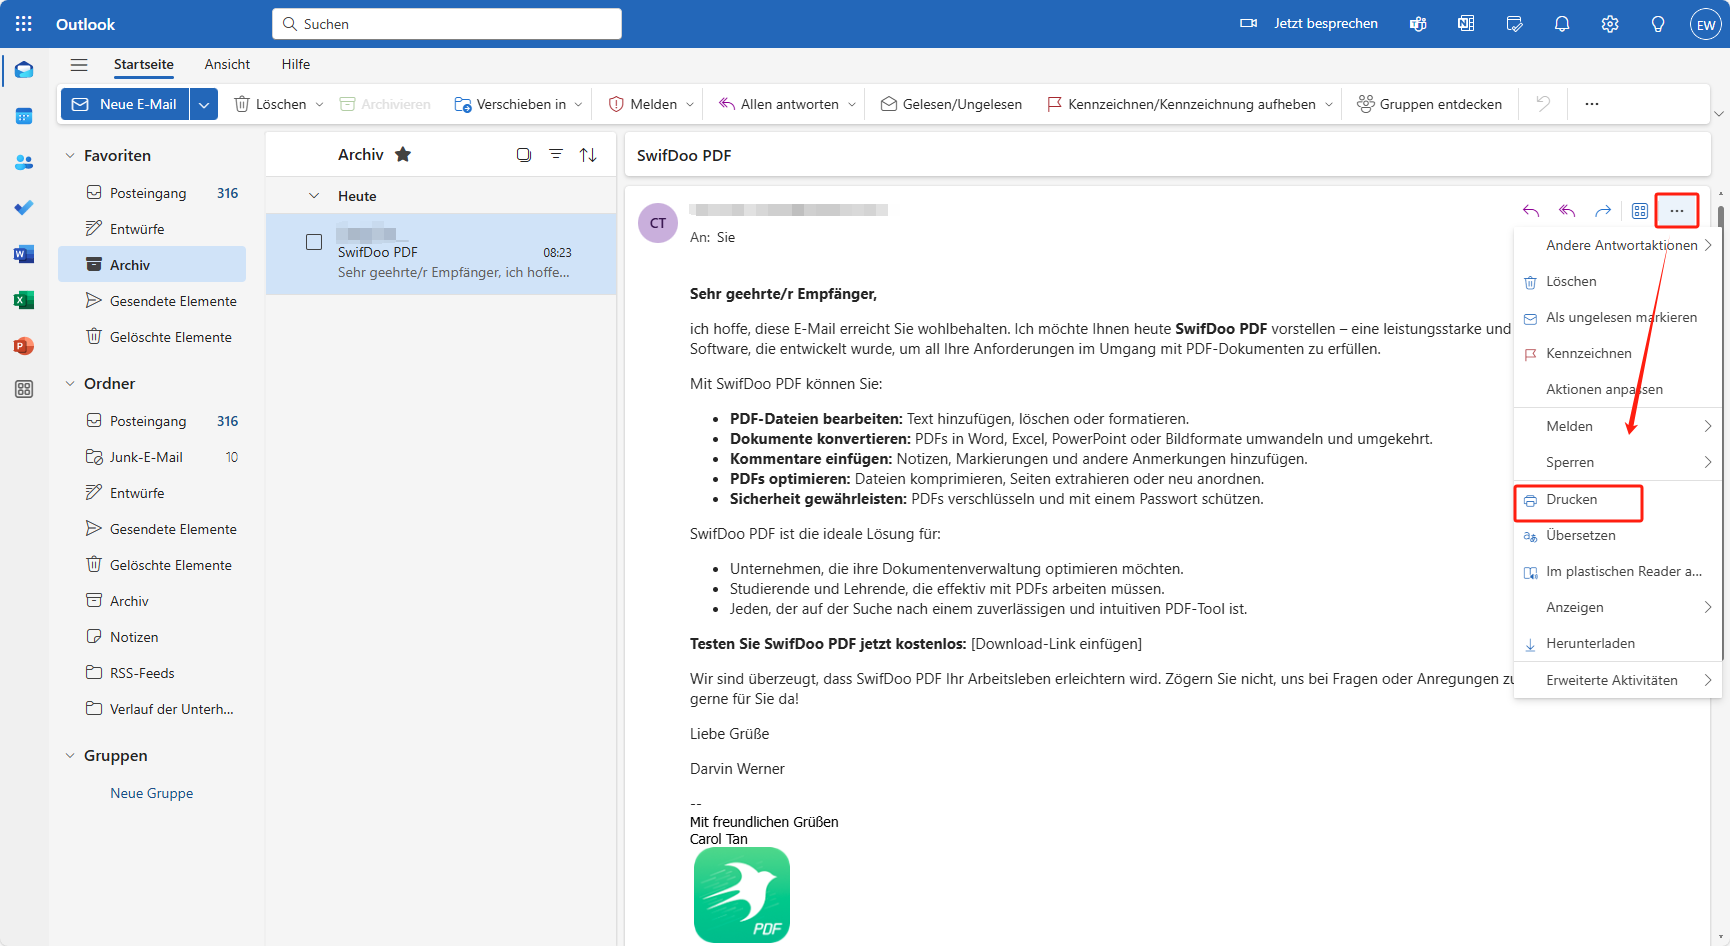
Task: Click the reply arrow in message header
Action: [x=1531, y=211]
